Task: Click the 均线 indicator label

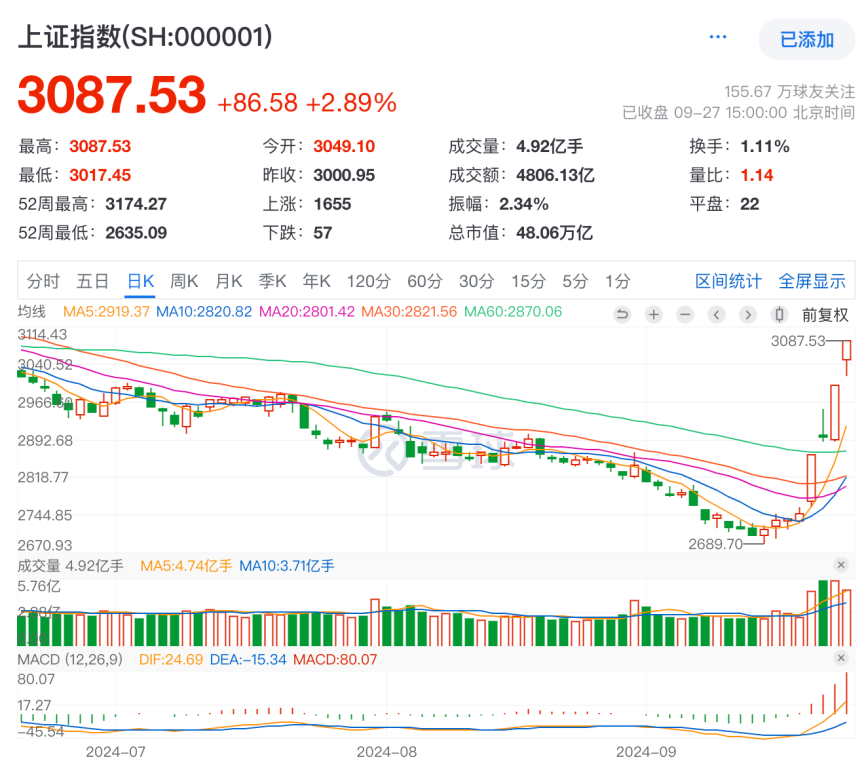Action: tap(31, 312)
